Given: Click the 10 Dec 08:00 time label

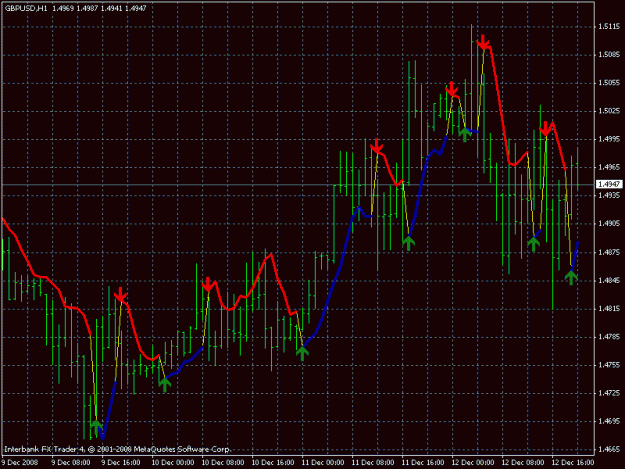Looking at the screenshot, I should (223, 462).
